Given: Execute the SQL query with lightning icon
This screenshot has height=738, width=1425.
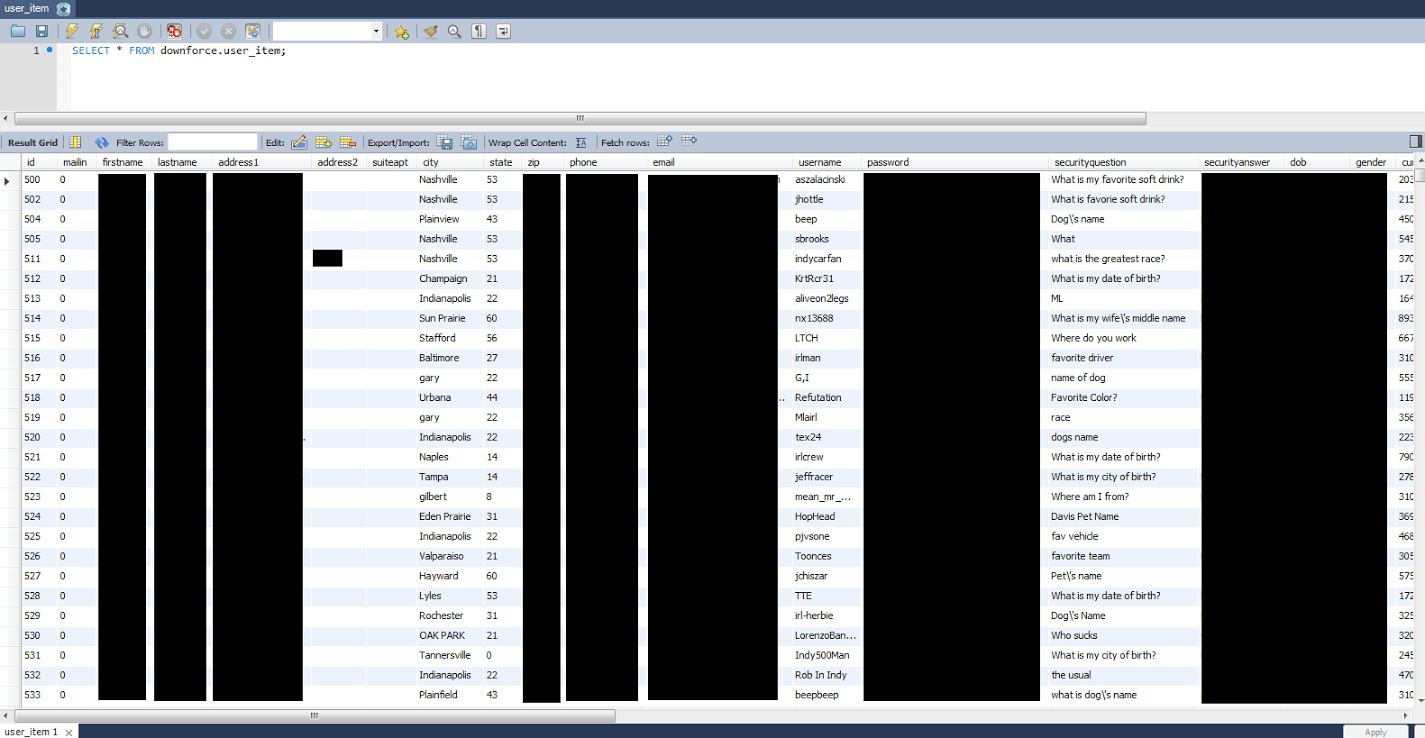Looking at the screenshot, I should click(72, 32).
